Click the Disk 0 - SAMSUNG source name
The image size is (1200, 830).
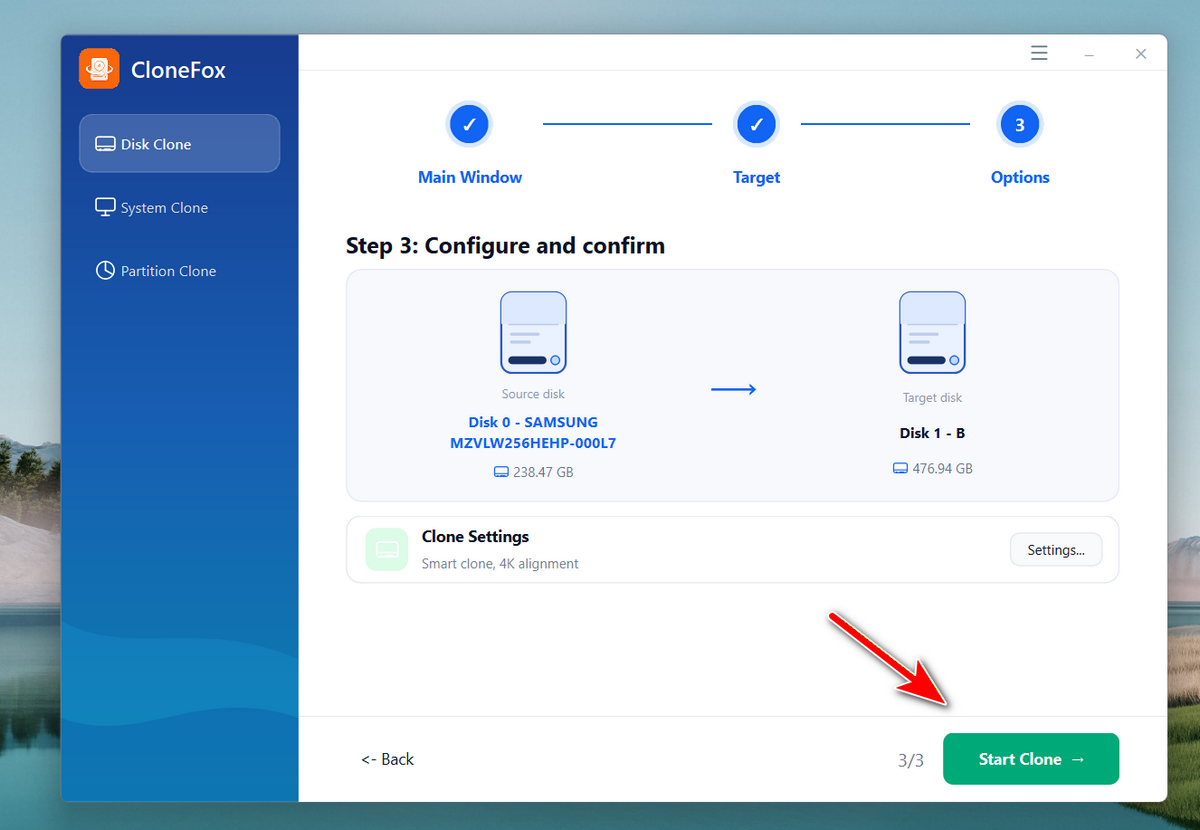533,432
